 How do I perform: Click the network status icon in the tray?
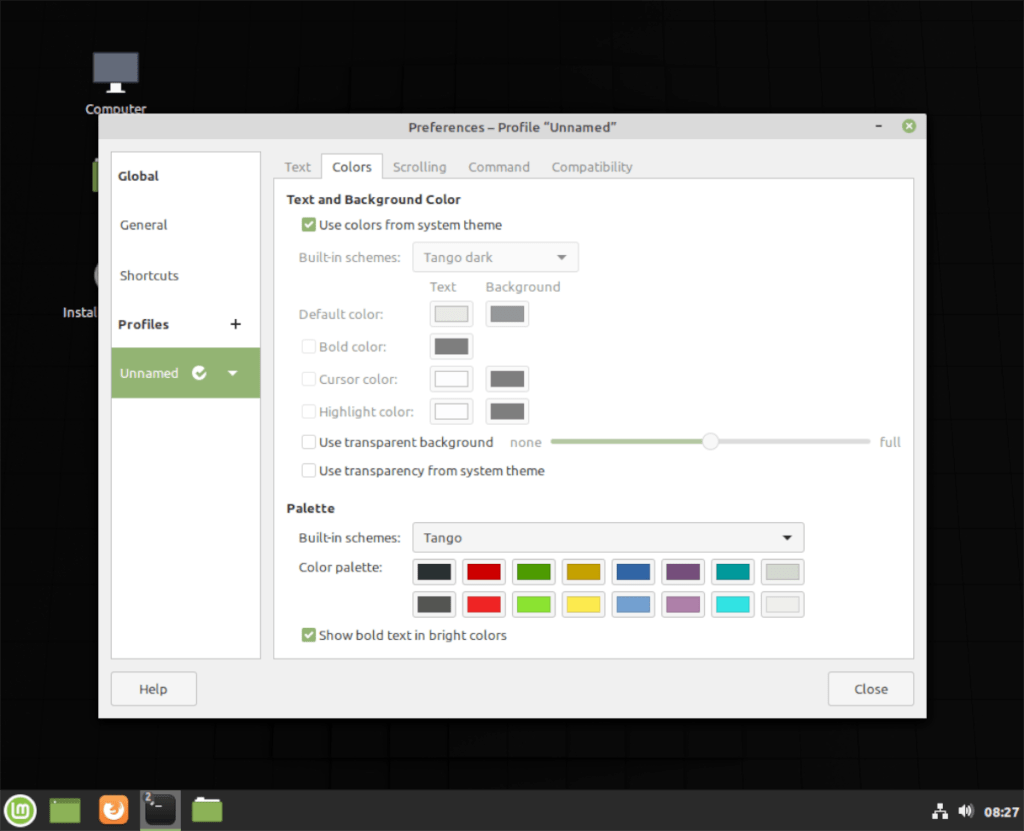pos(940,811)
